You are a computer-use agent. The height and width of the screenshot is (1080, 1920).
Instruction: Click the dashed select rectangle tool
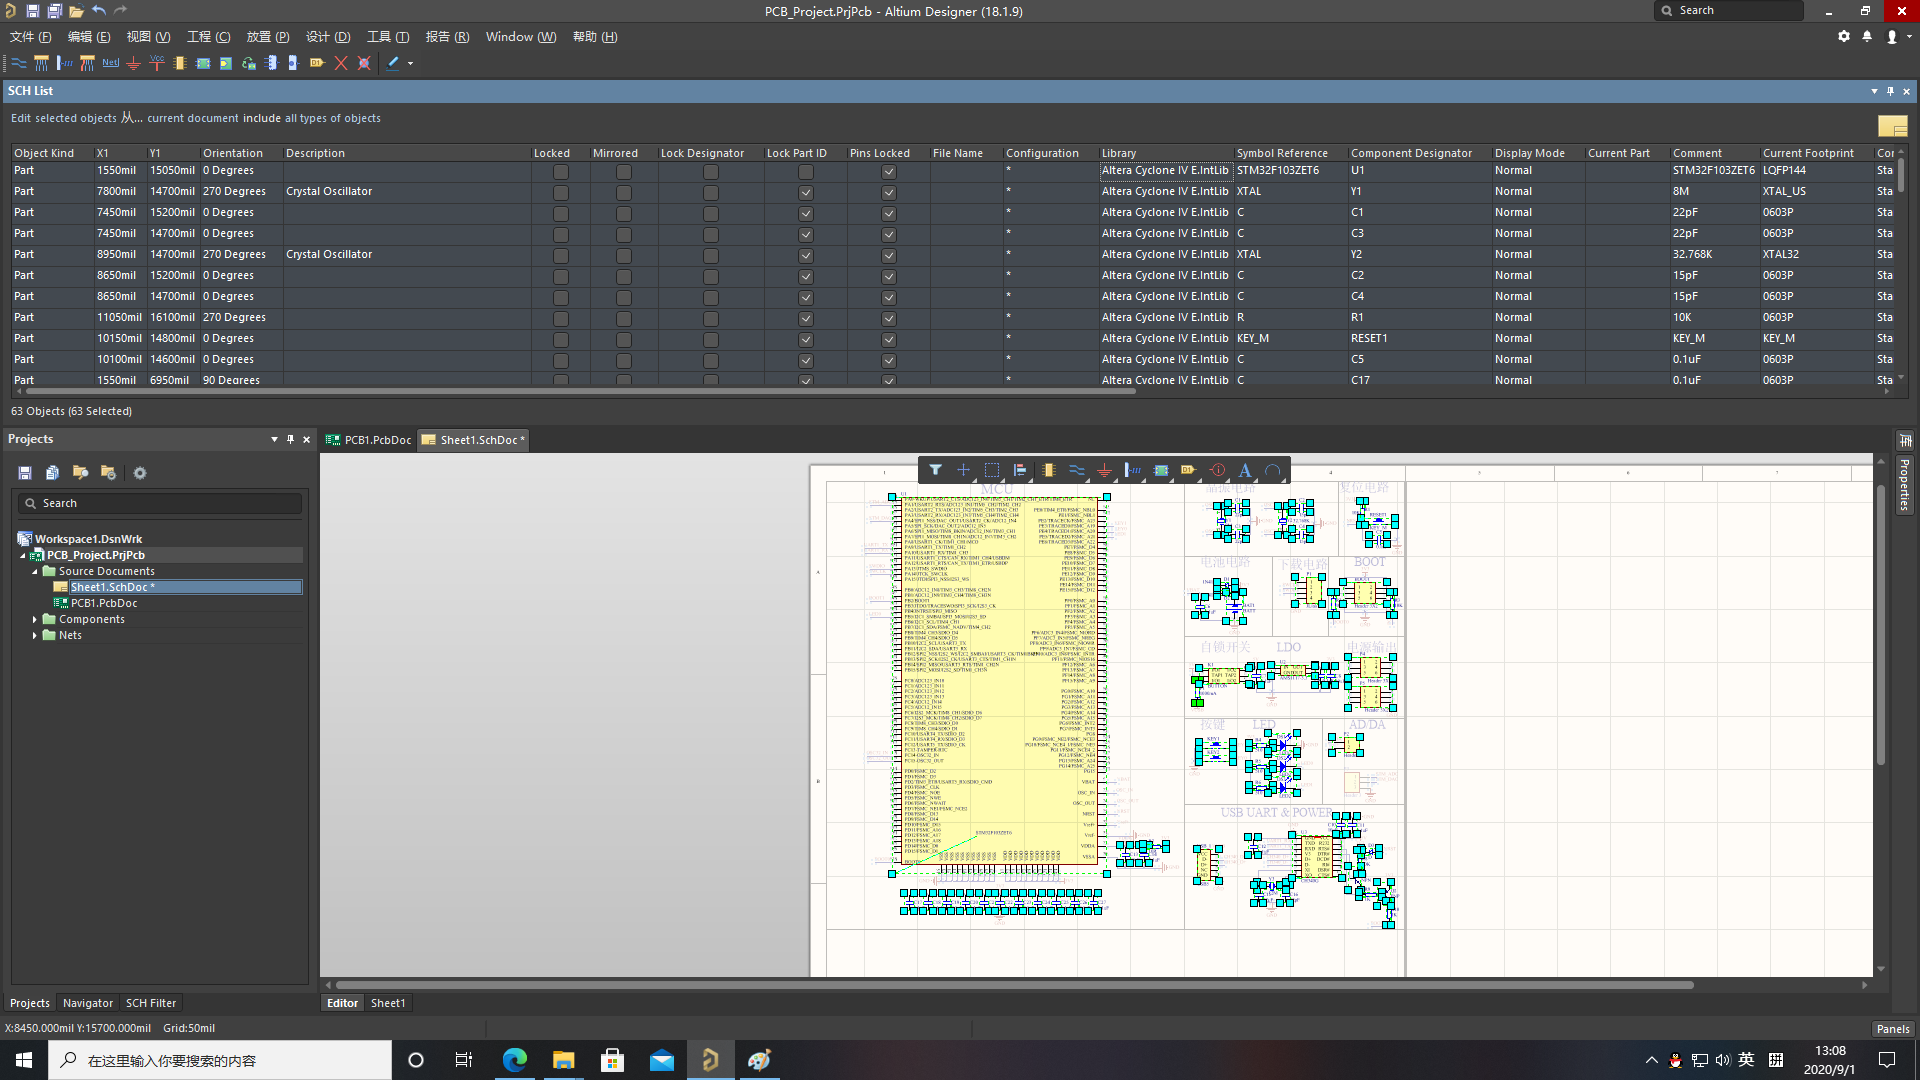pyautogui.click(x=991, y=470)
